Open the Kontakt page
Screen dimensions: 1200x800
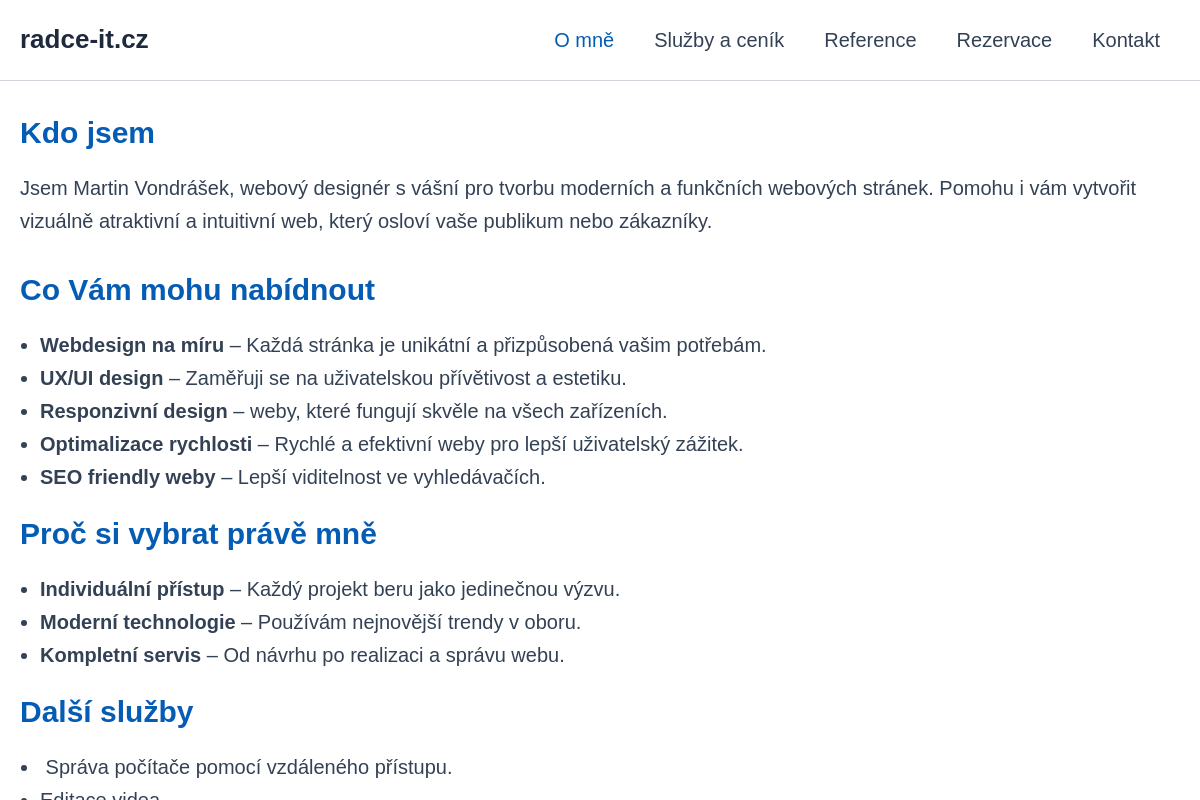pos(1126,40)
